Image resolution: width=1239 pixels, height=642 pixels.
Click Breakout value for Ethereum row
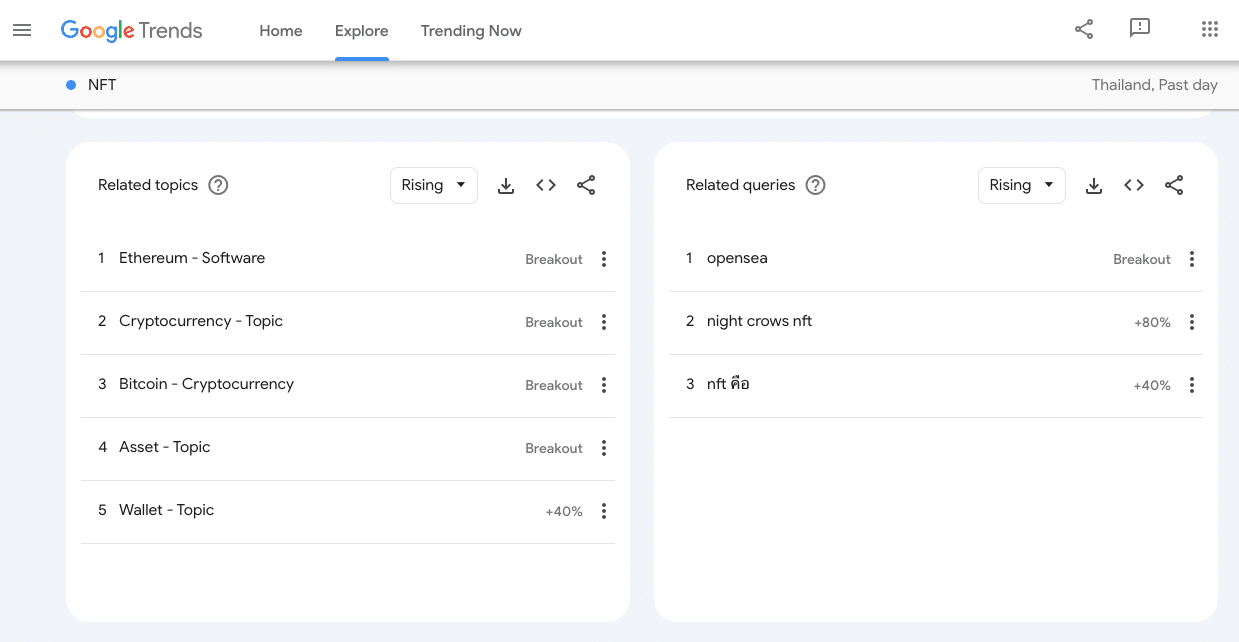[554, 259]
